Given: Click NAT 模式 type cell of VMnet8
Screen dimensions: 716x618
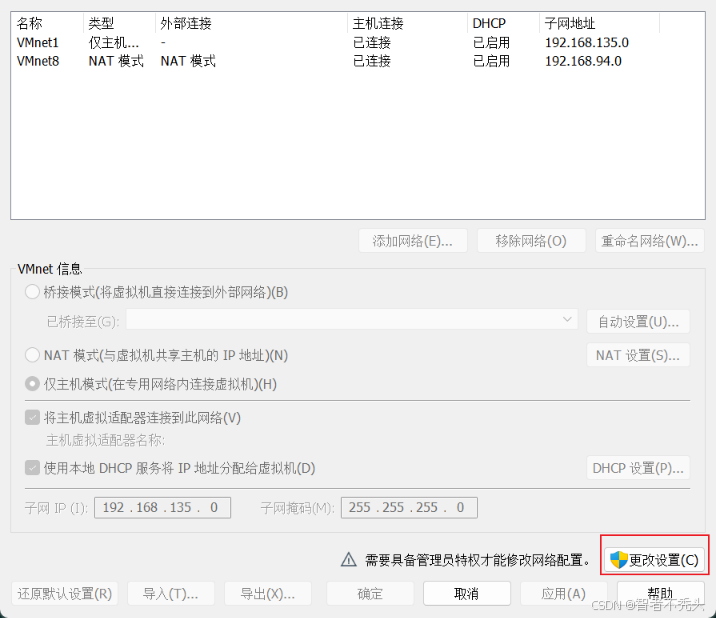Looking at the screenshot, I should point(116,61).
